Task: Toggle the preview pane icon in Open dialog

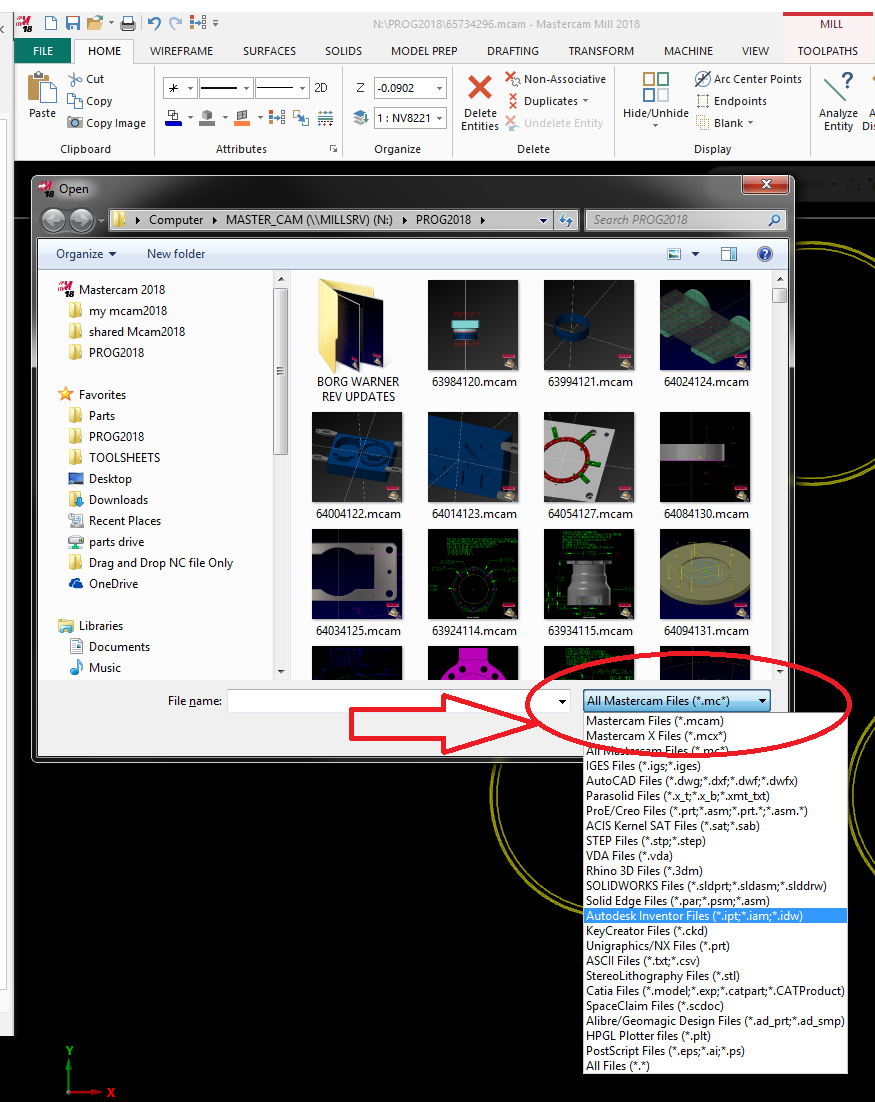Action: (x=729, y=254)
